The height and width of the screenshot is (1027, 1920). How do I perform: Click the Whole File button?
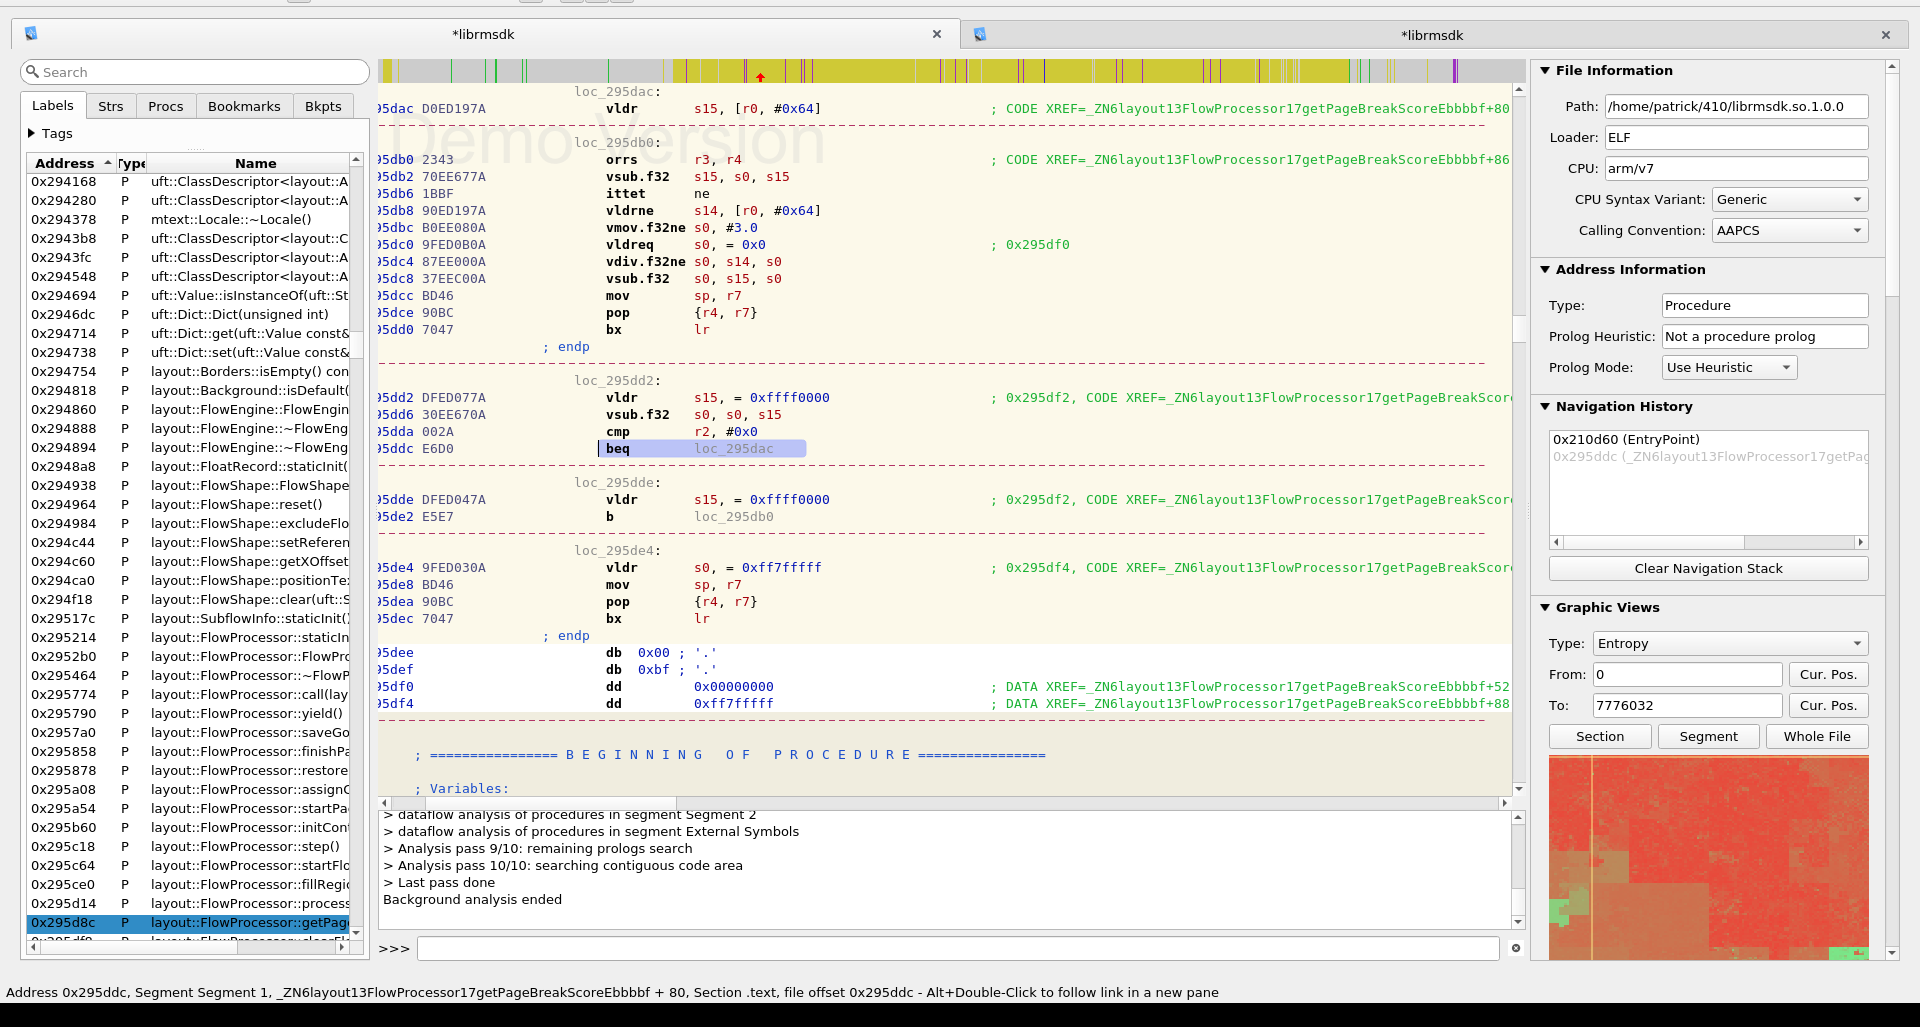(x=1816, y=737)
